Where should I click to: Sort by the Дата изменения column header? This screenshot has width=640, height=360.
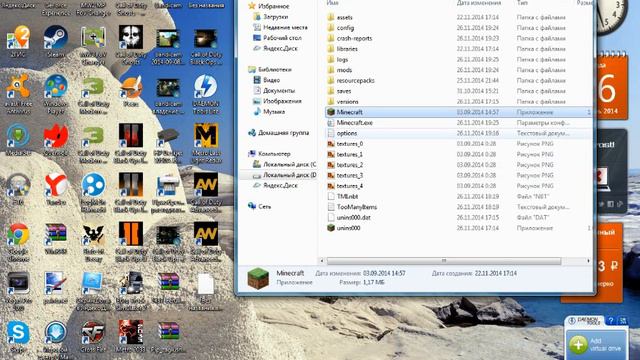[479, 3]
